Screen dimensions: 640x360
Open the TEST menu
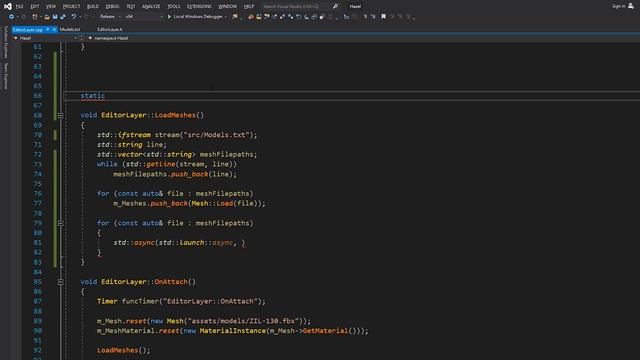131,7
